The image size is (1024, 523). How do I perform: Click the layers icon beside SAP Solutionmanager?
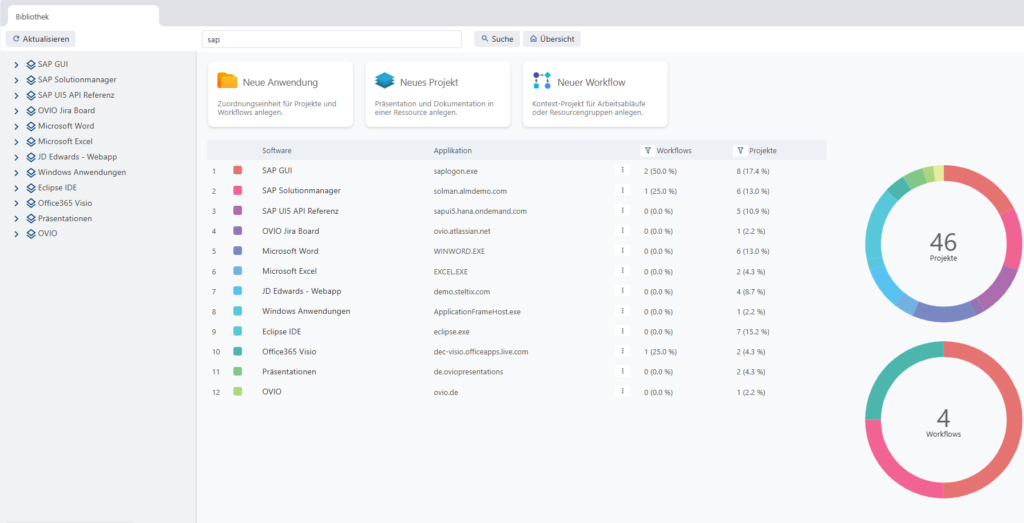coord(31,80)
